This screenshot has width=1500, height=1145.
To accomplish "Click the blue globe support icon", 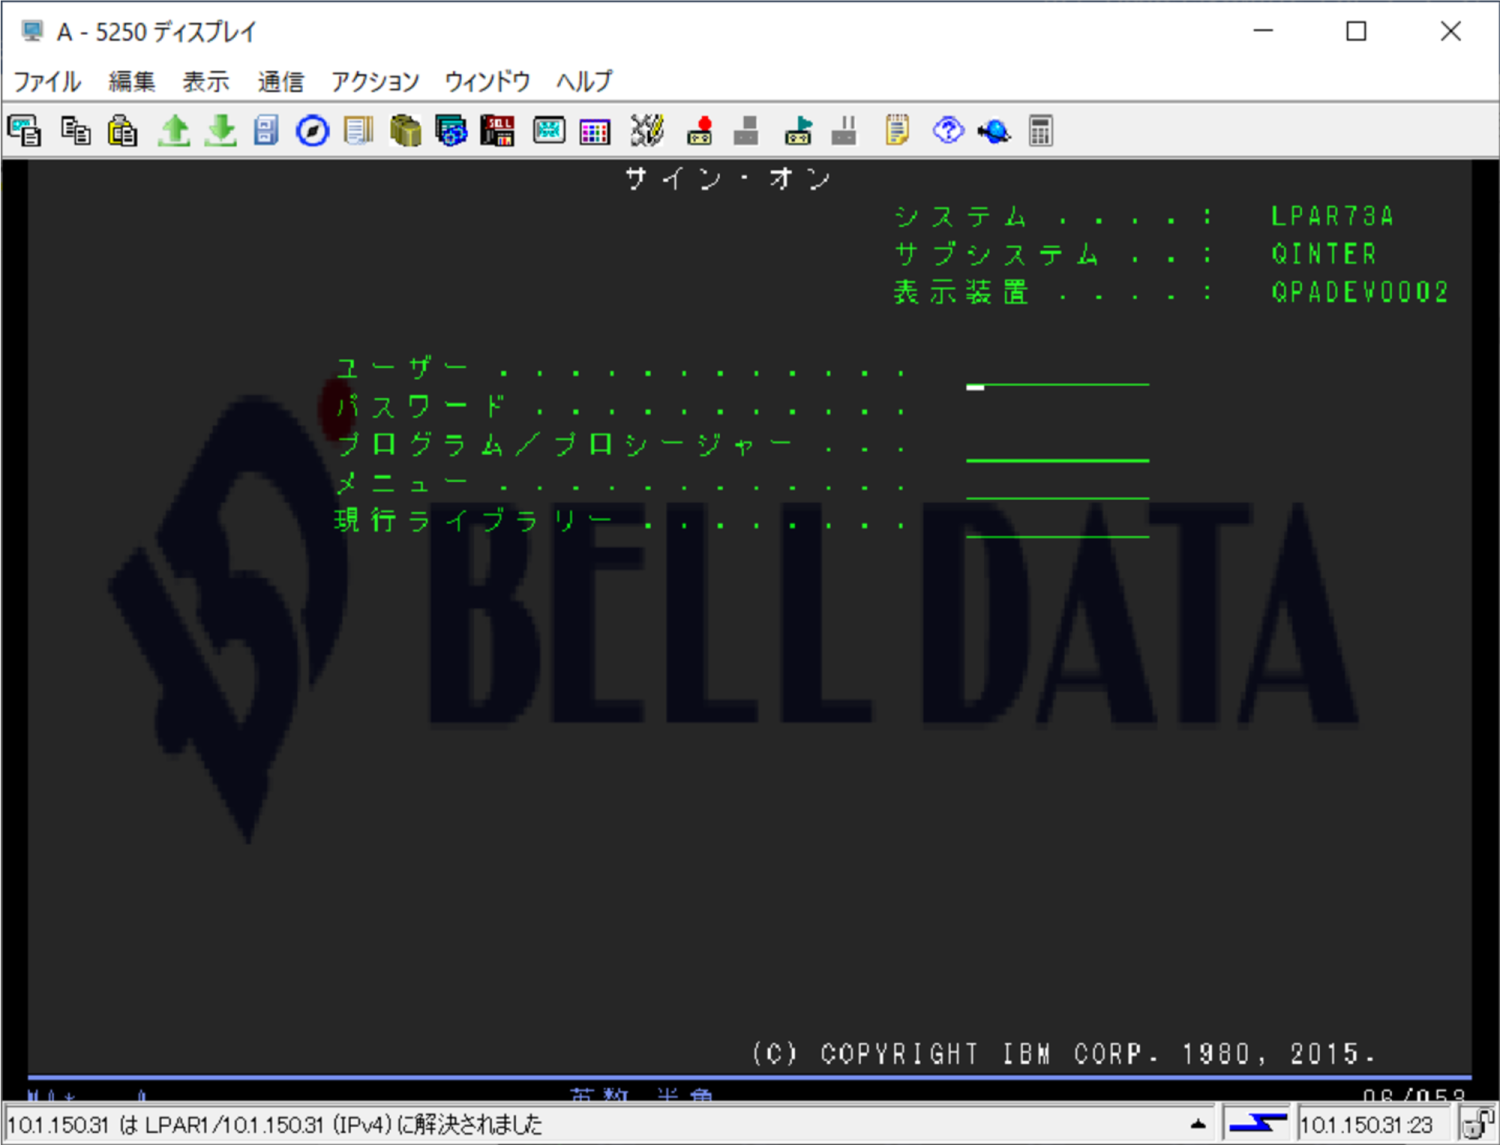I will click(994, 131).
